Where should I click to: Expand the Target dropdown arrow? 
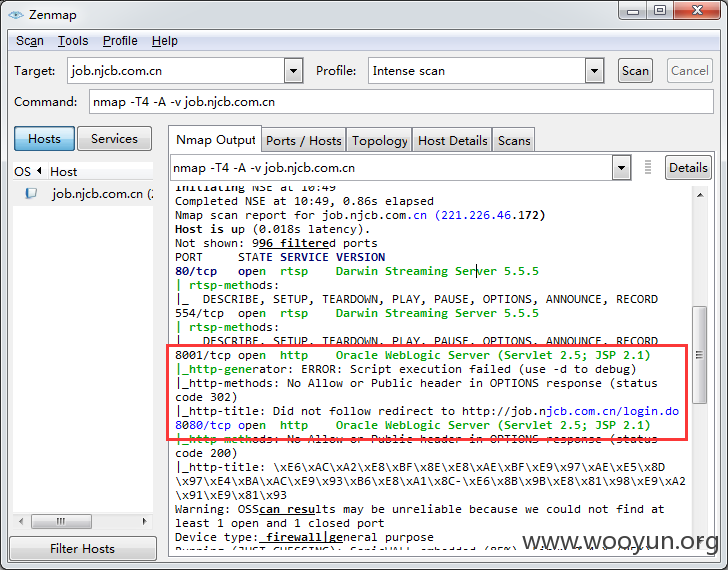[x=293, y=71]
